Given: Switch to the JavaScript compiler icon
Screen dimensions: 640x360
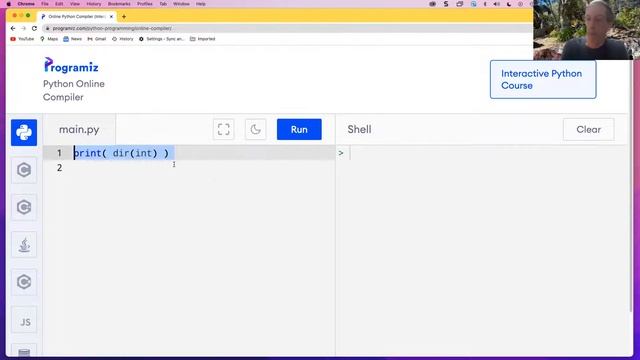Looking at the screenshot, I should click(x=24, y=321).
